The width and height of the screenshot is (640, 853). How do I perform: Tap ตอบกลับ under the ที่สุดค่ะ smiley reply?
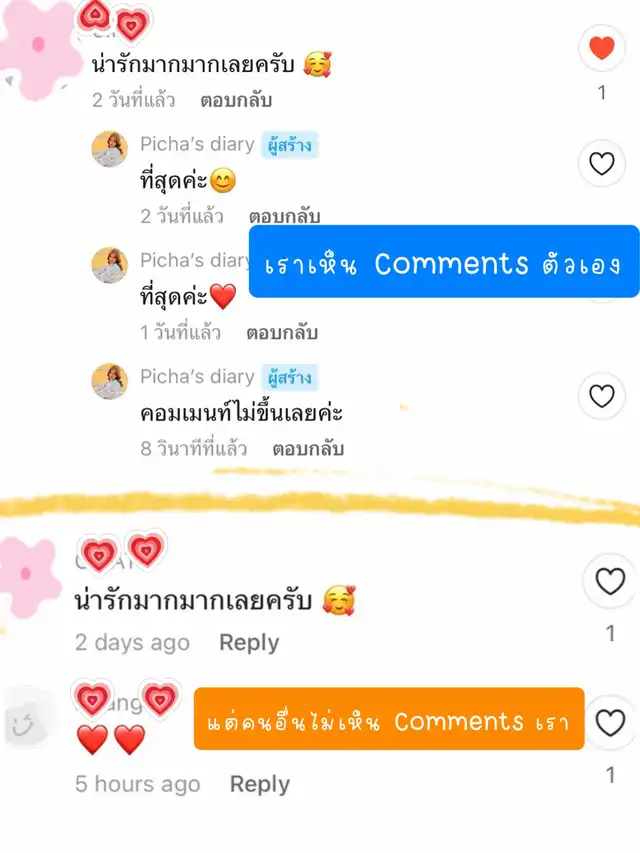(x=284, y=216)
